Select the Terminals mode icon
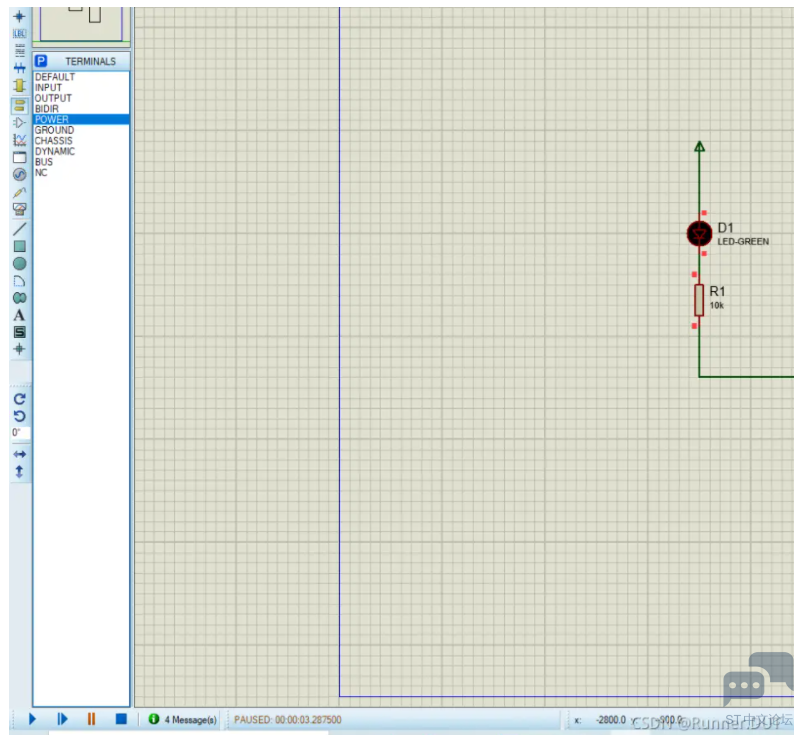Screen dimensions: 802x735 pos(19,104)
